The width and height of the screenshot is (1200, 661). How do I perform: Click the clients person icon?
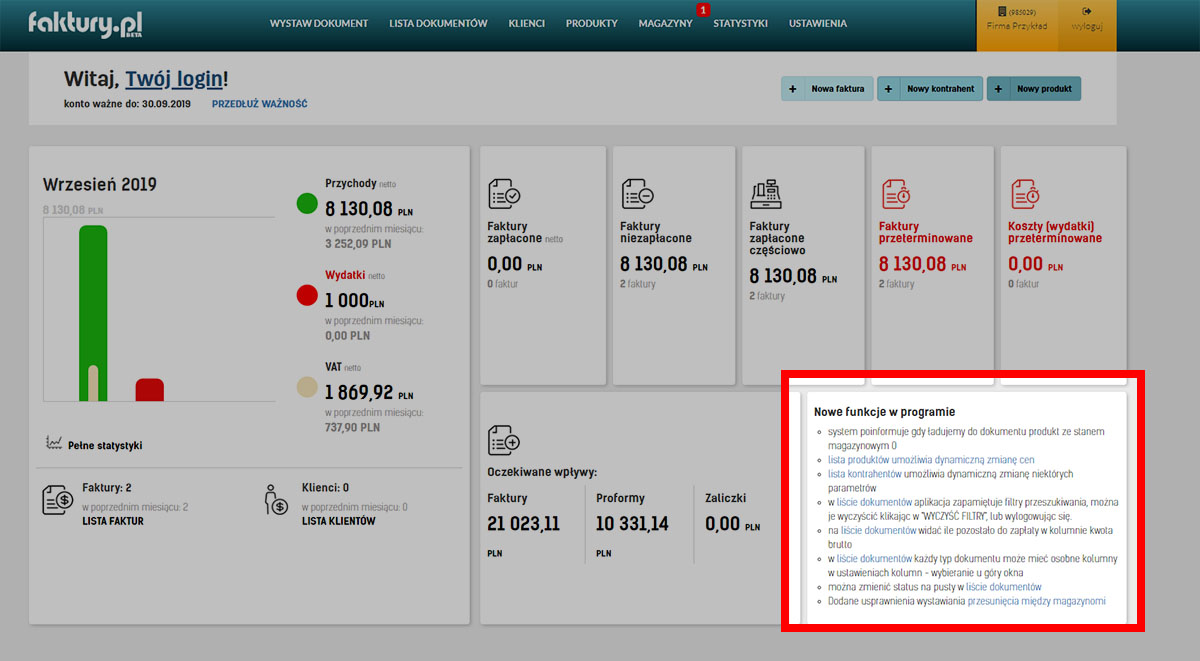click(x=275, y=499)
